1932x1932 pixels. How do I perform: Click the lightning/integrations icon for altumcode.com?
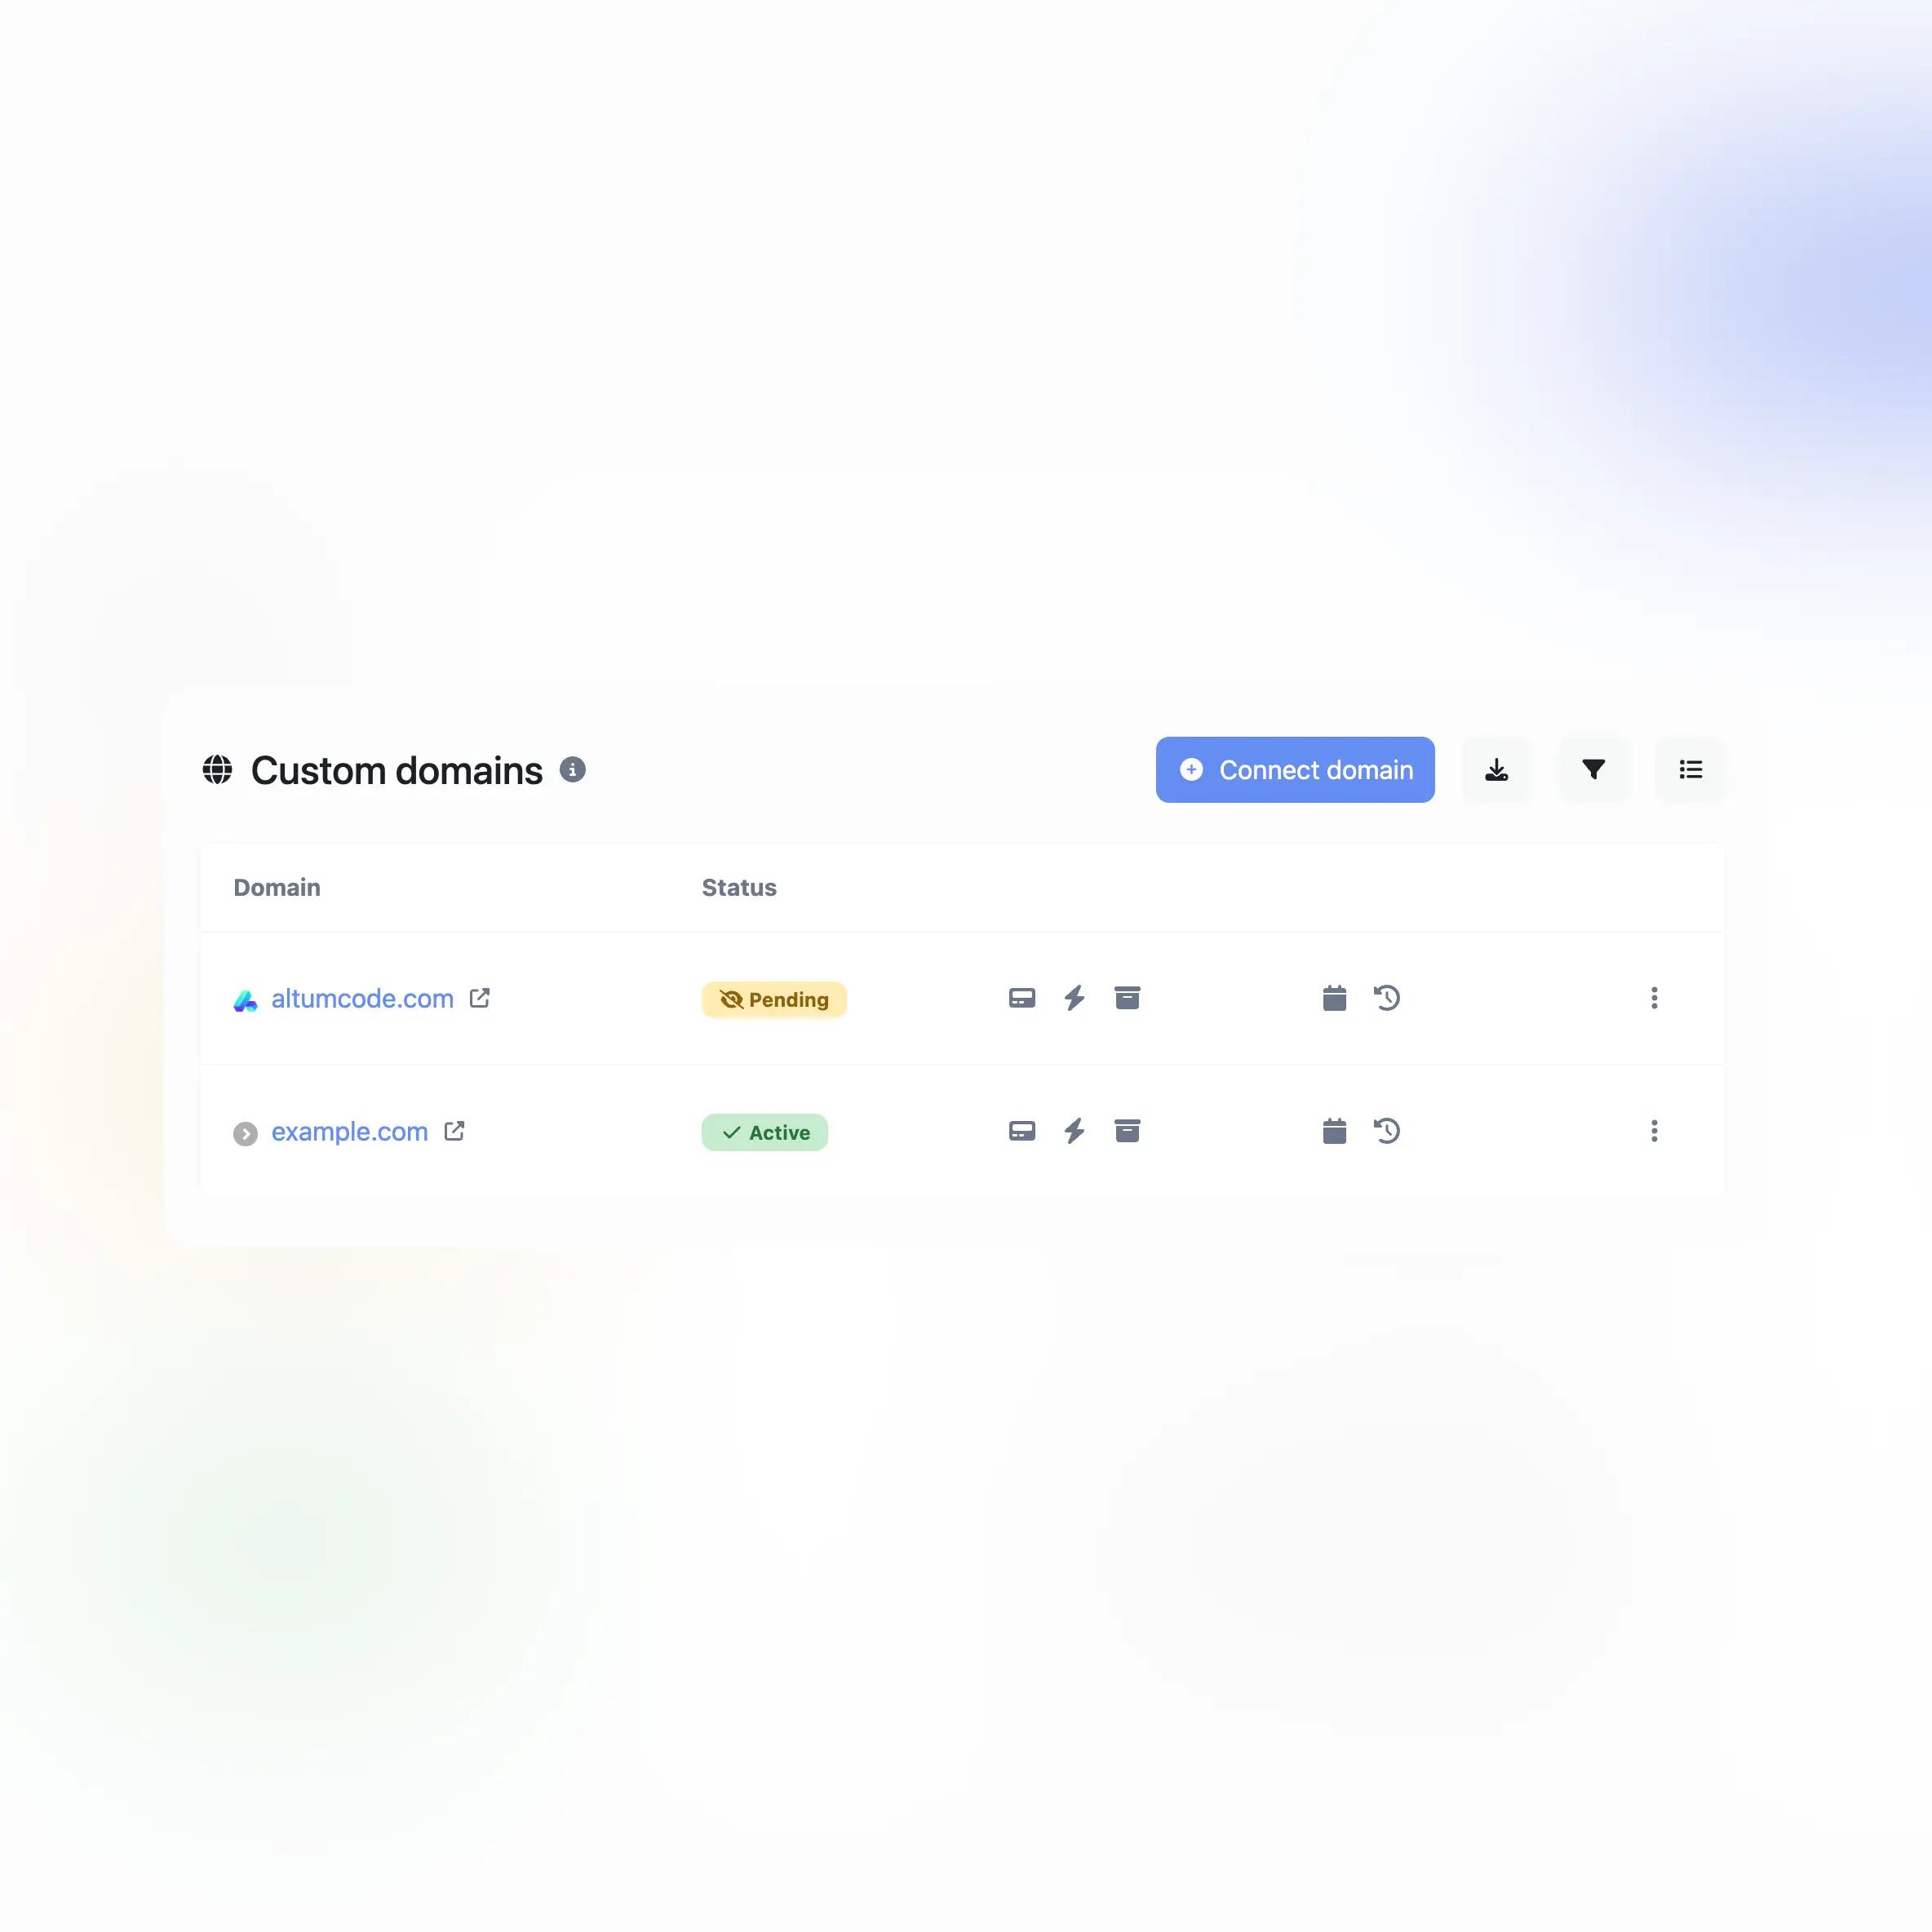coord(1074,996)
